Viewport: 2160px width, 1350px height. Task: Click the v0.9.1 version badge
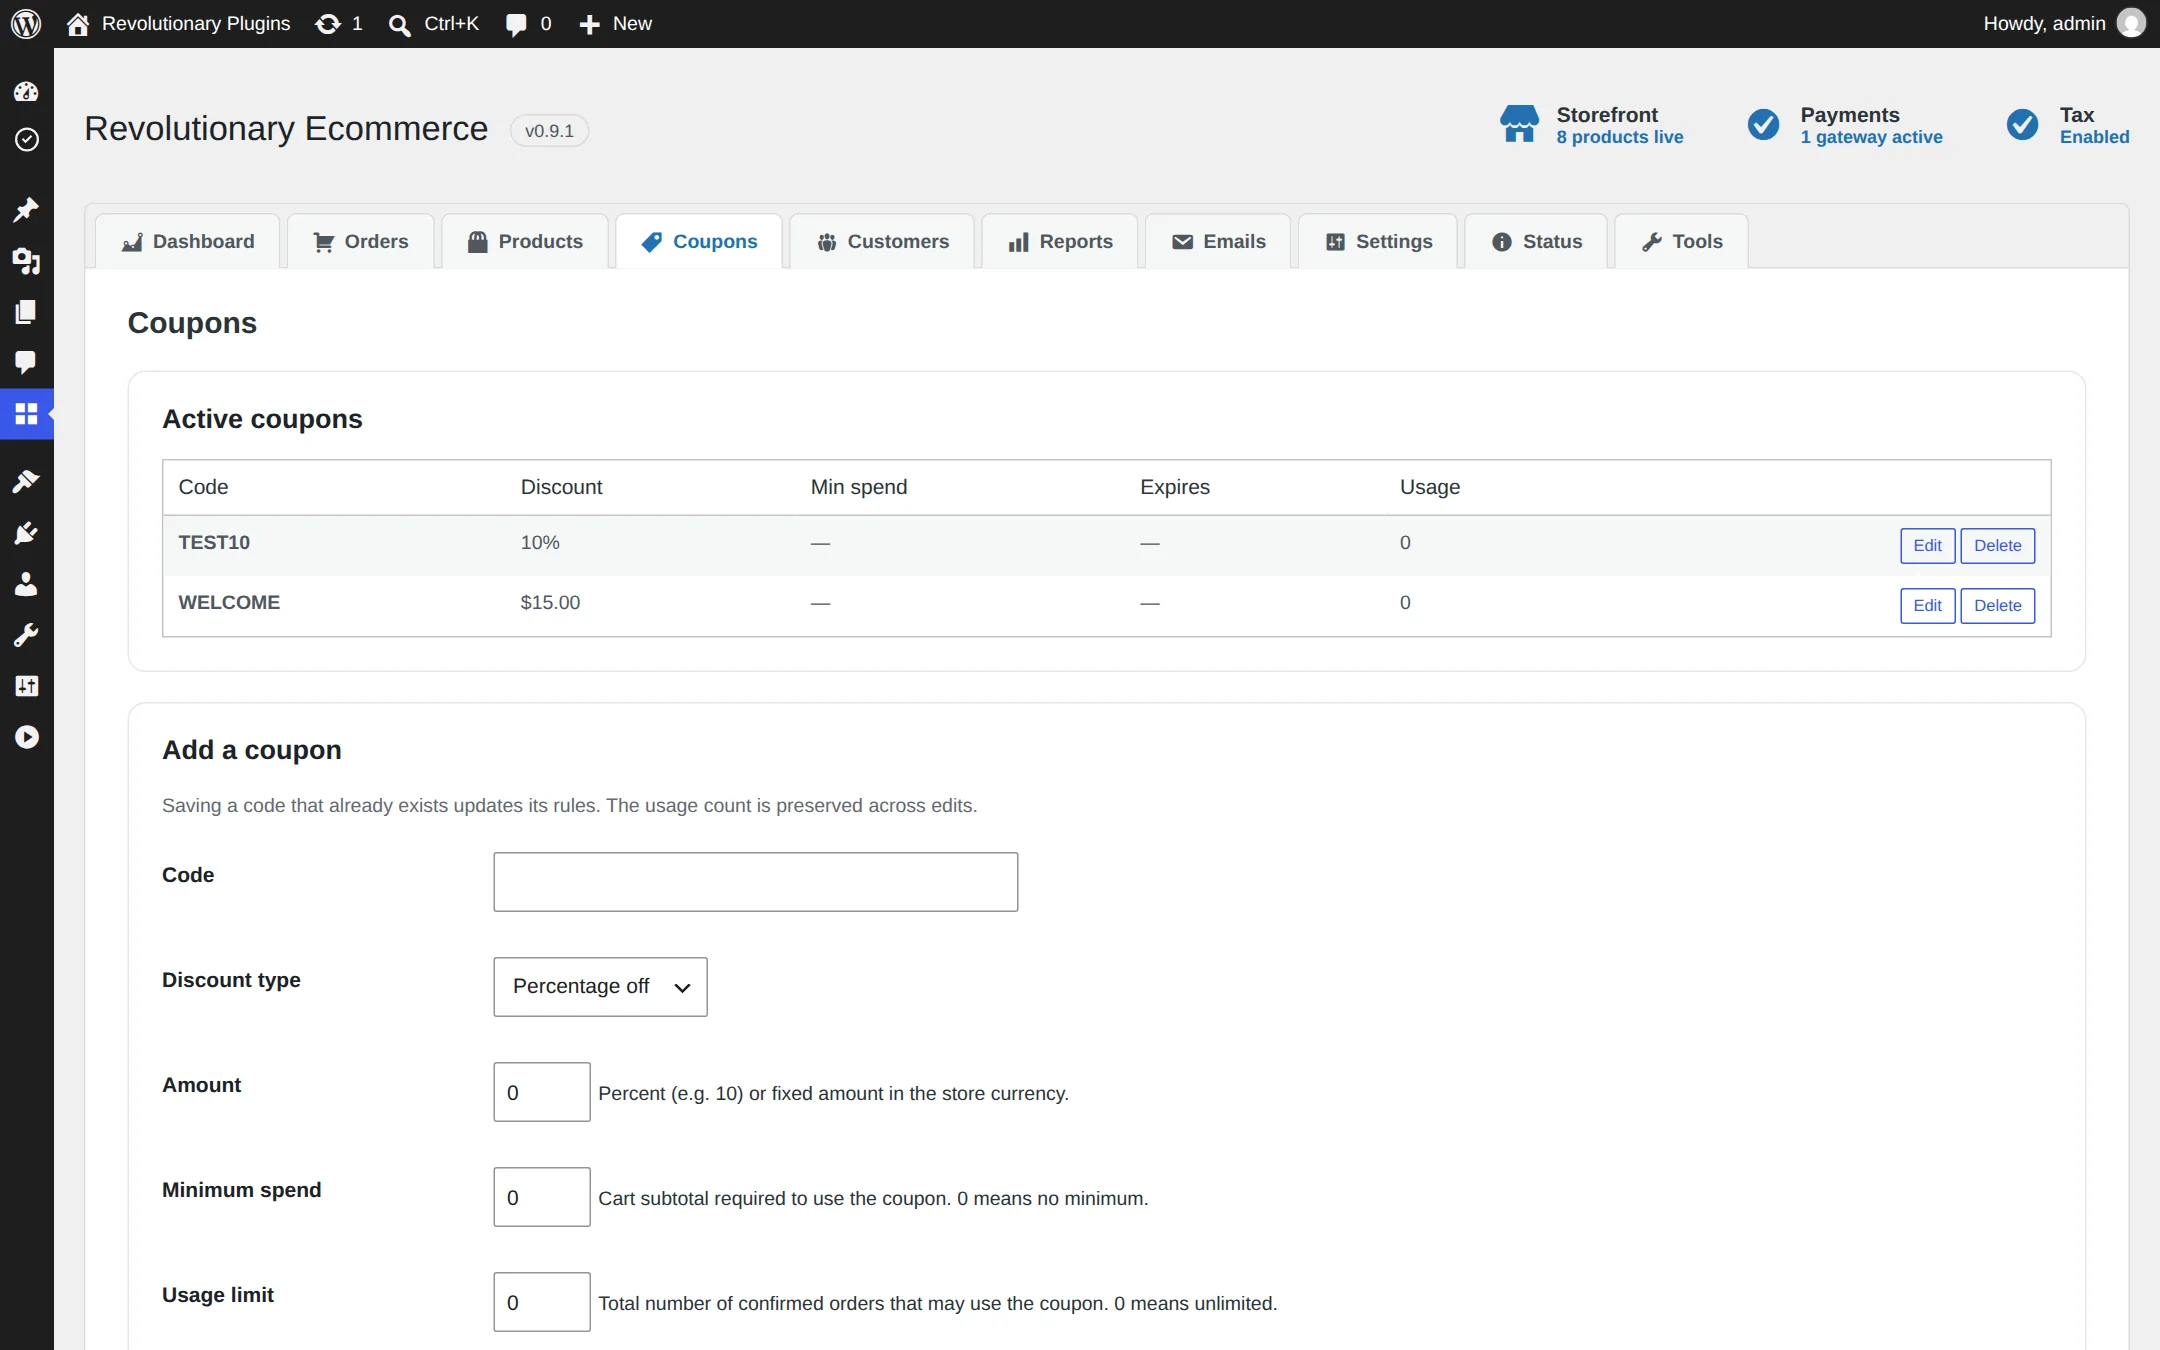(549, 131)
